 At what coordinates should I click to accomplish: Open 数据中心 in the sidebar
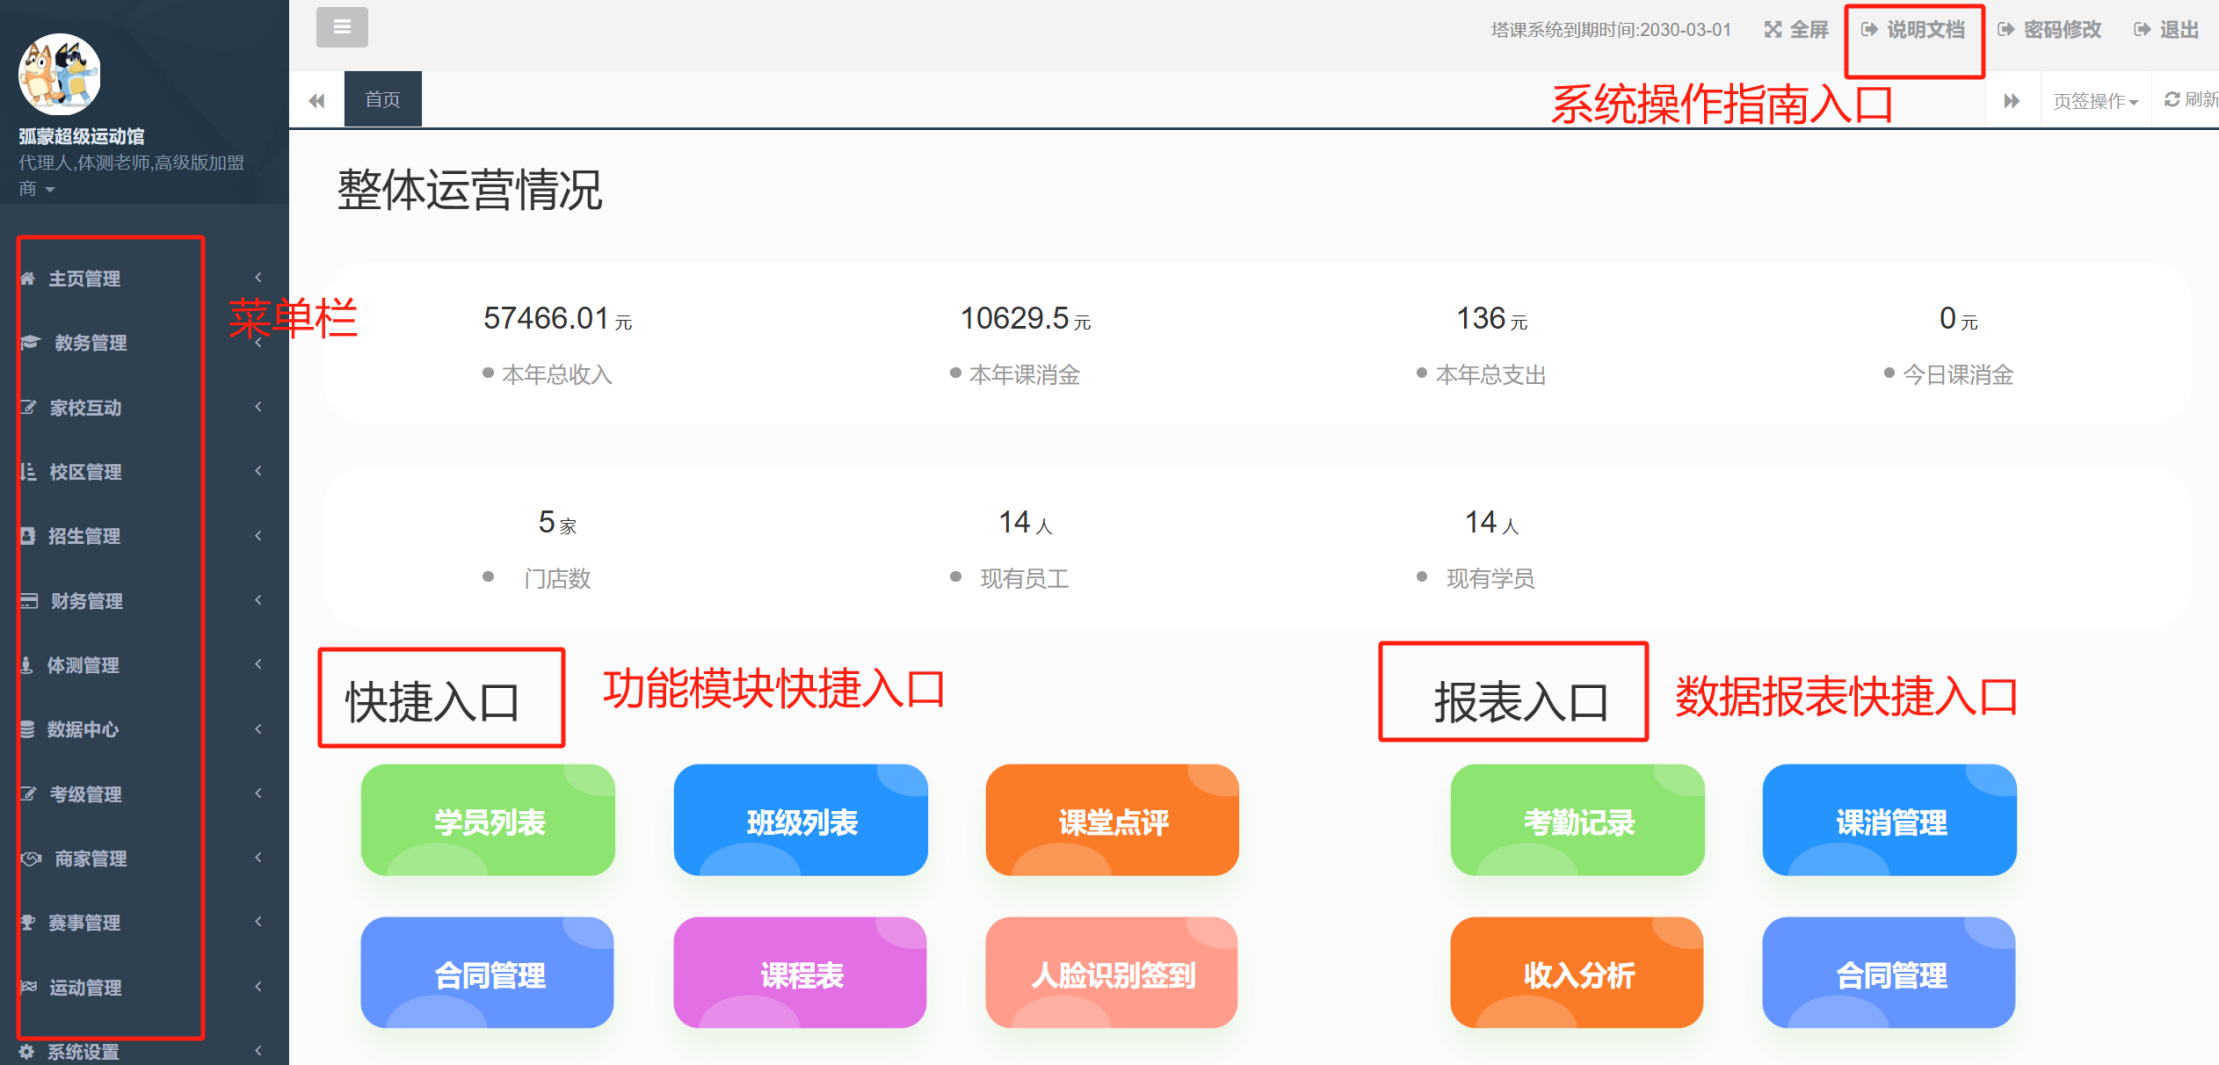(82, 730)
